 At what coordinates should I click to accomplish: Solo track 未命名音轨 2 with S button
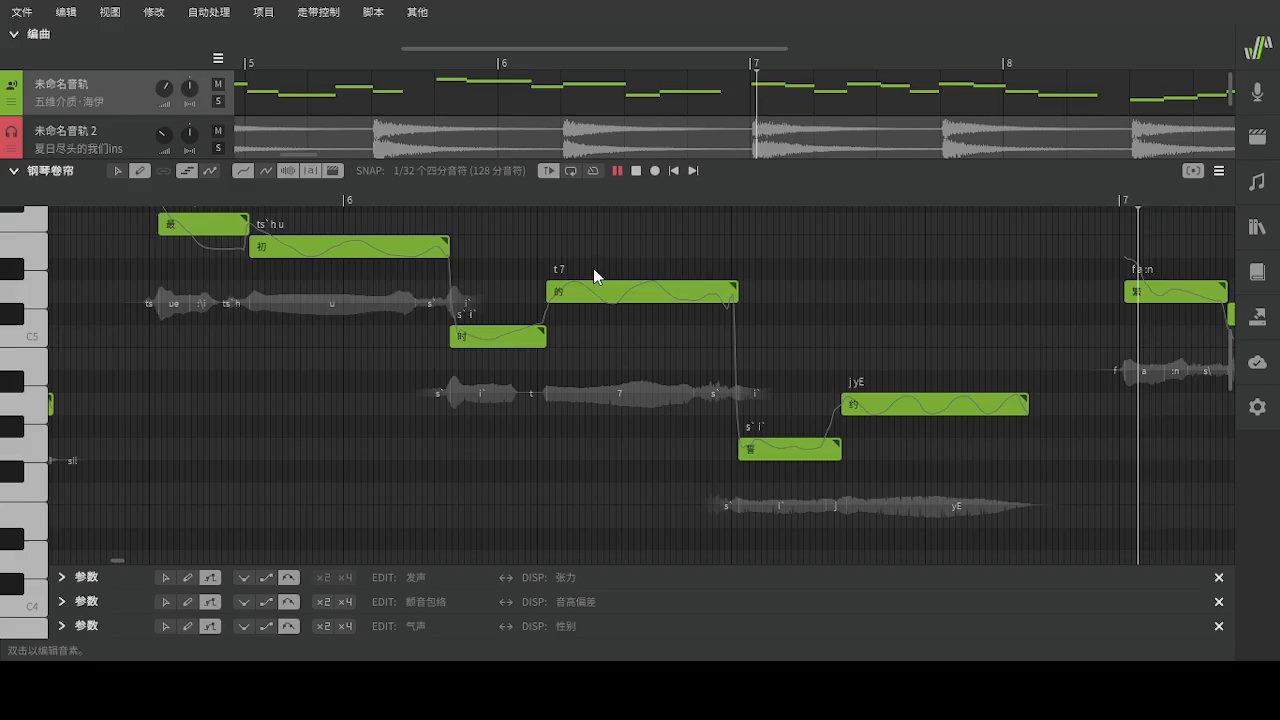point(218,148)
